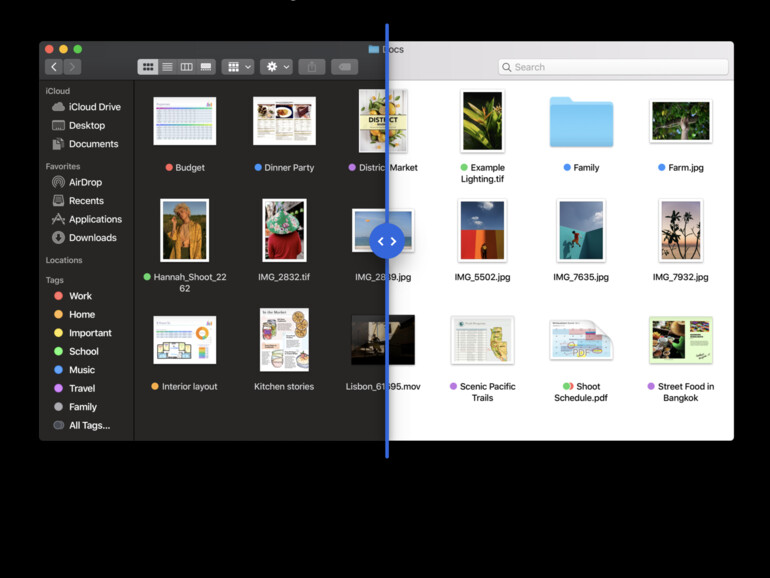Click the Search field
The image size is (770, 578).
pos(613,67)
